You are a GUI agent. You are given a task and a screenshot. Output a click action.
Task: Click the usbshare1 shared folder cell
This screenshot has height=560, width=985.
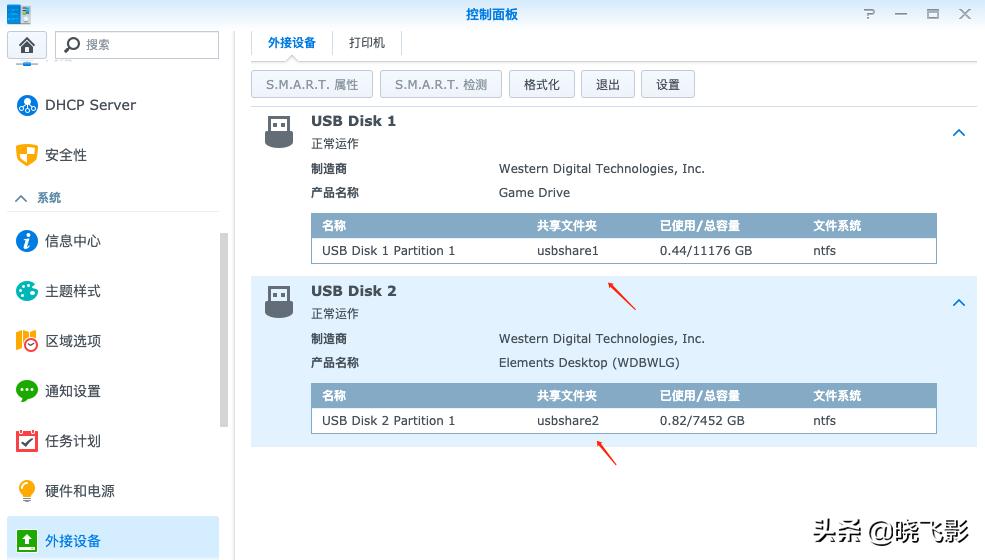[567, 251]
